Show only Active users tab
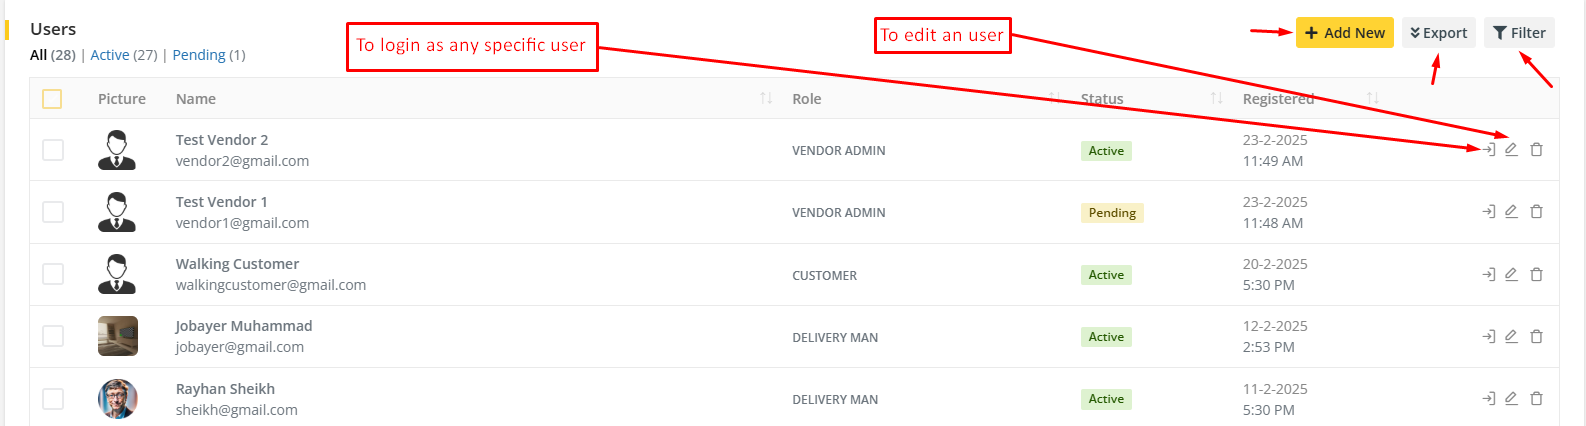Image resolution: width=1586 pixels, height=426 pixels. pyautogui.click(x=110, y=55)
